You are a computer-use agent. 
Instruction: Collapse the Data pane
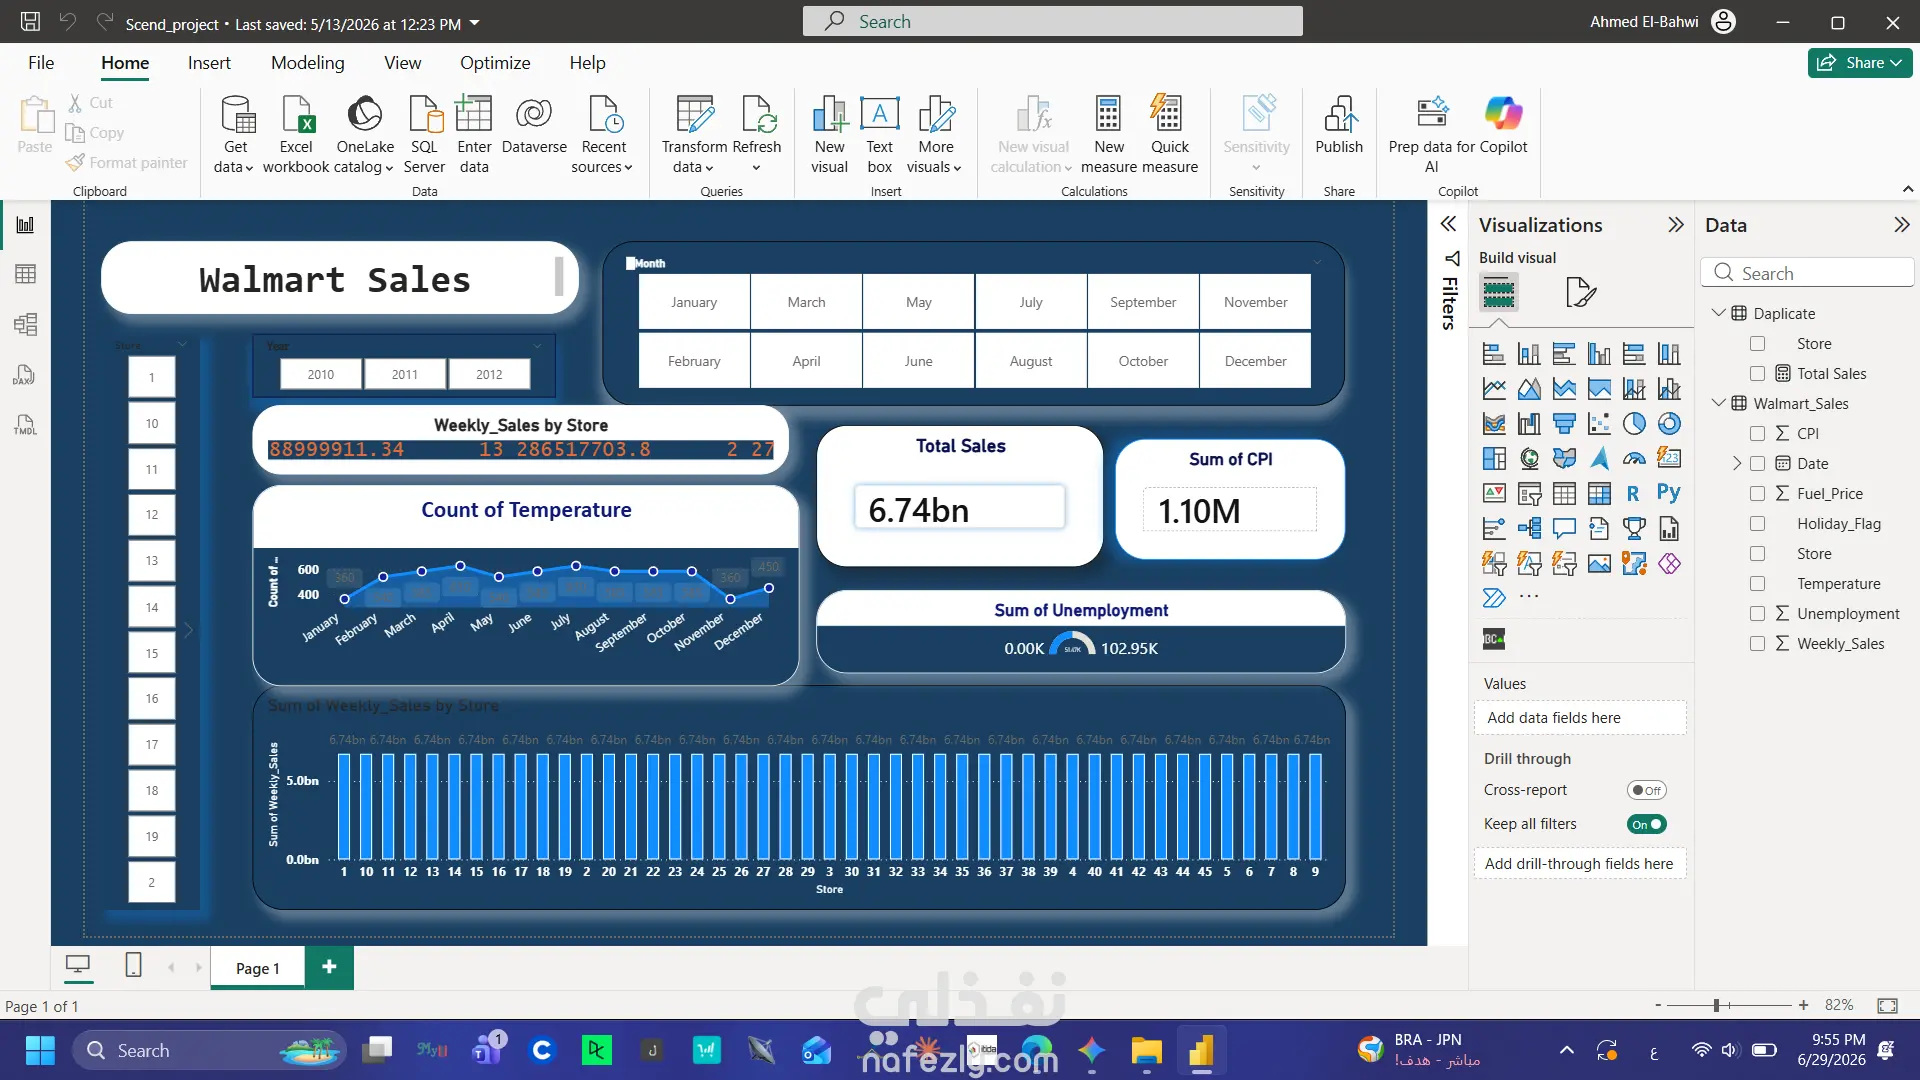(x=1902, y=225)
